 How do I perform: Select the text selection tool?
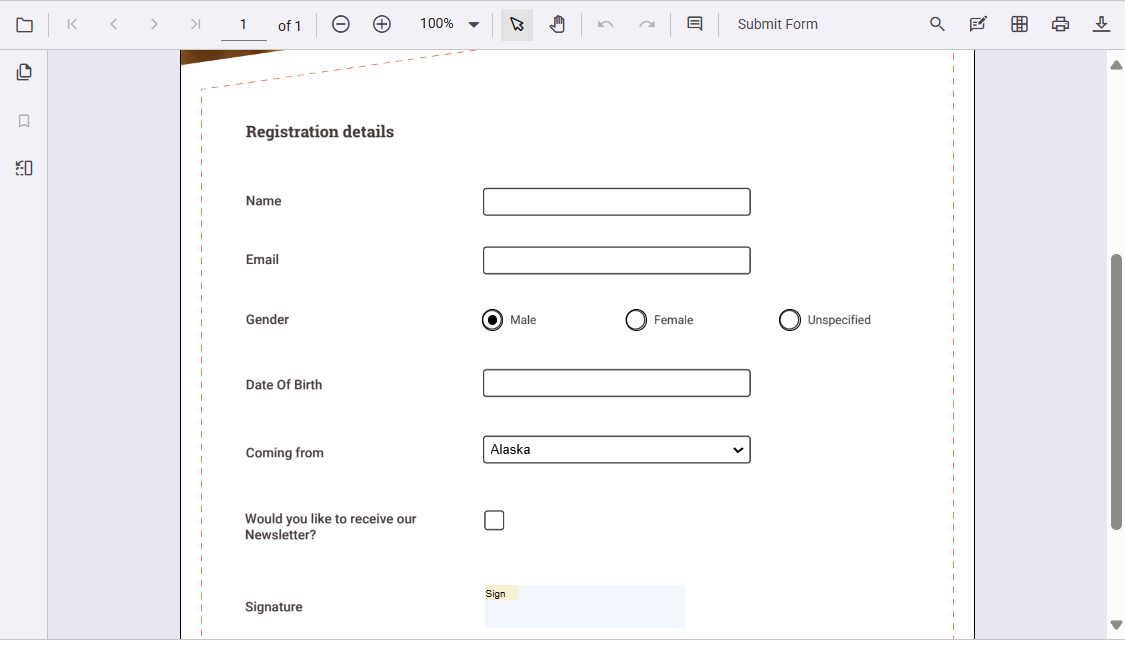(x=516, y=24)
